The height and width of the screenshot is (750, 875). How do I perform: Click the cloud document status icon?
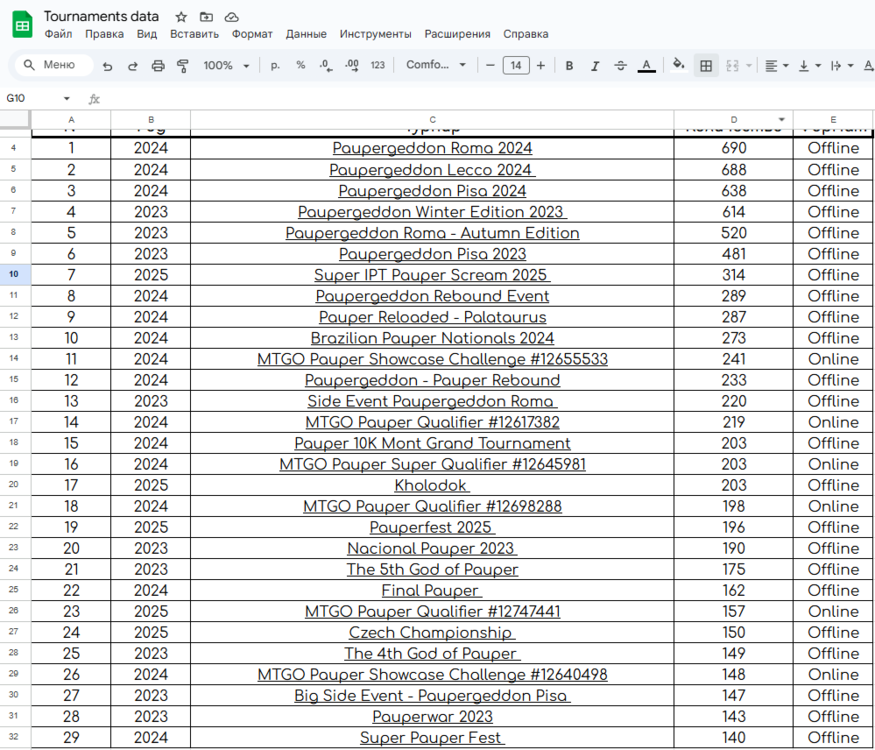coord(232,17)
